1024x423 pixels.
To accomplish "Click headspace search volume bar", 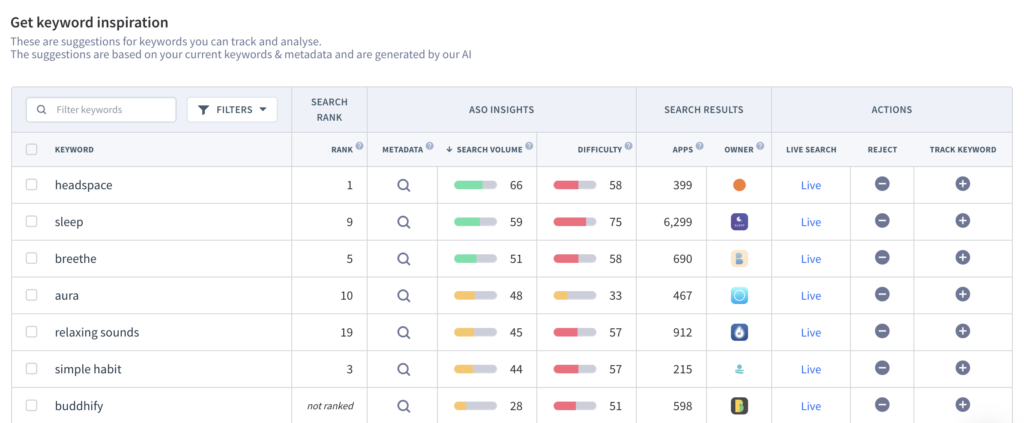I will [x=475, y=185].
